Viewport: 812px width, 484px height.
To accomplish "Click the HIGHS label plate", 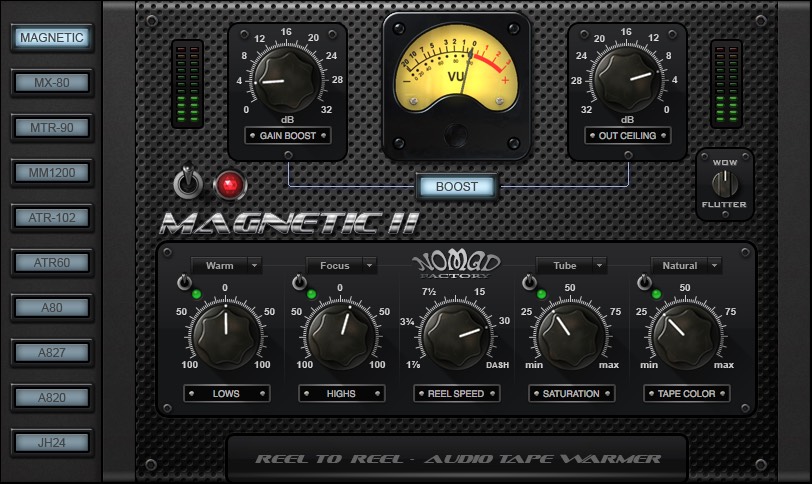I will 341,393.
